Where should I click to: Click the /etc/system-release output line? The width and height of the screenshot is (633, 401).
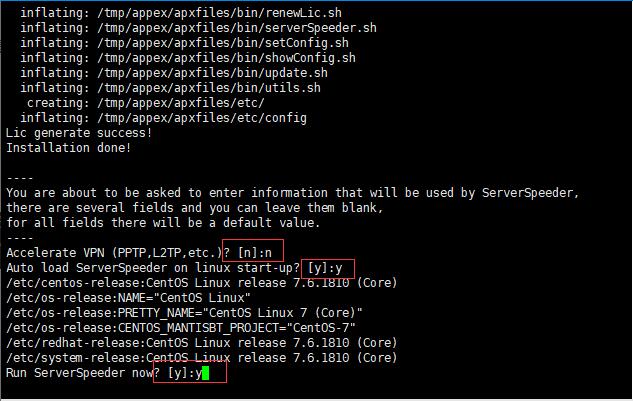199,358
